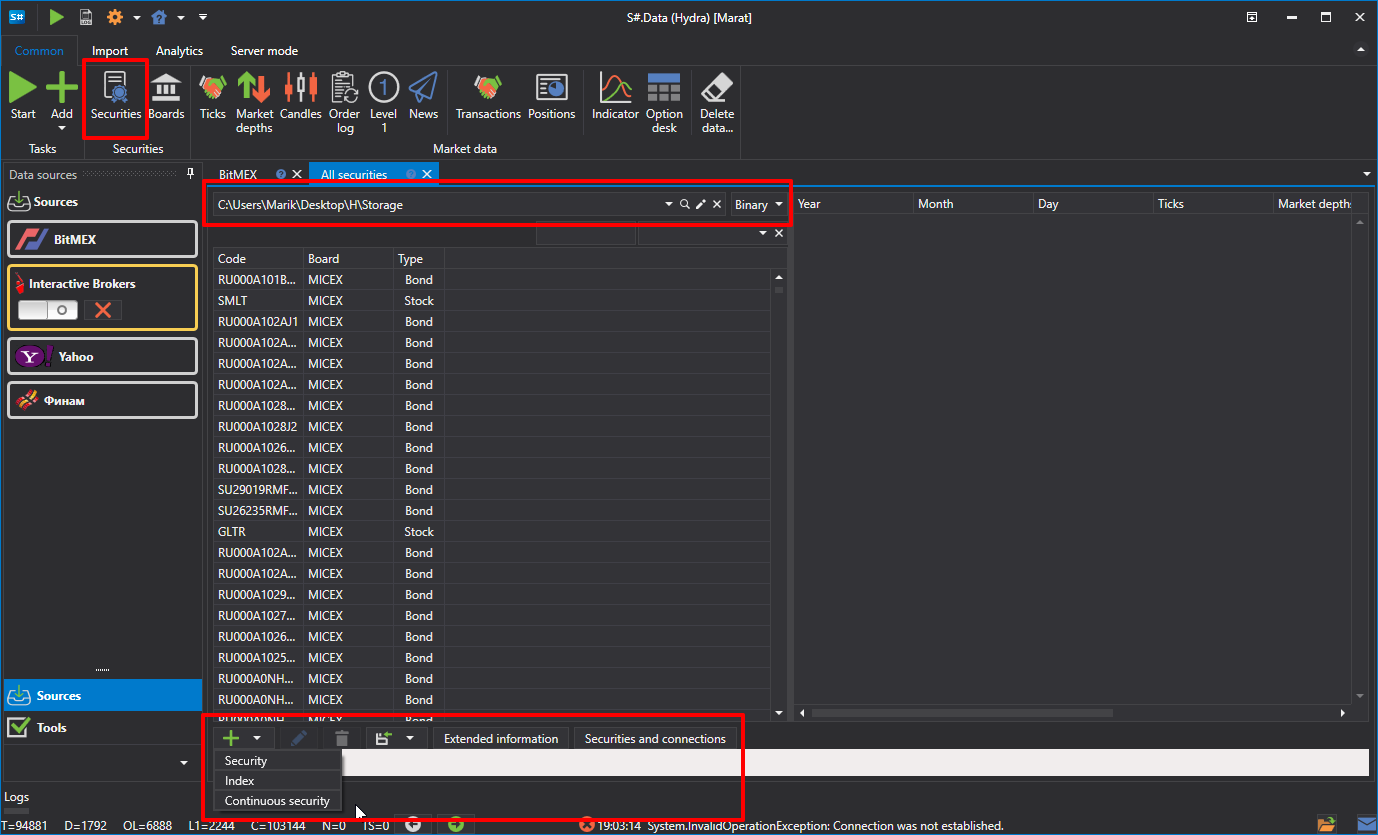
Task: Open the Securities ribbon icon
Action: pyautogui.click(x=116, y=97)
